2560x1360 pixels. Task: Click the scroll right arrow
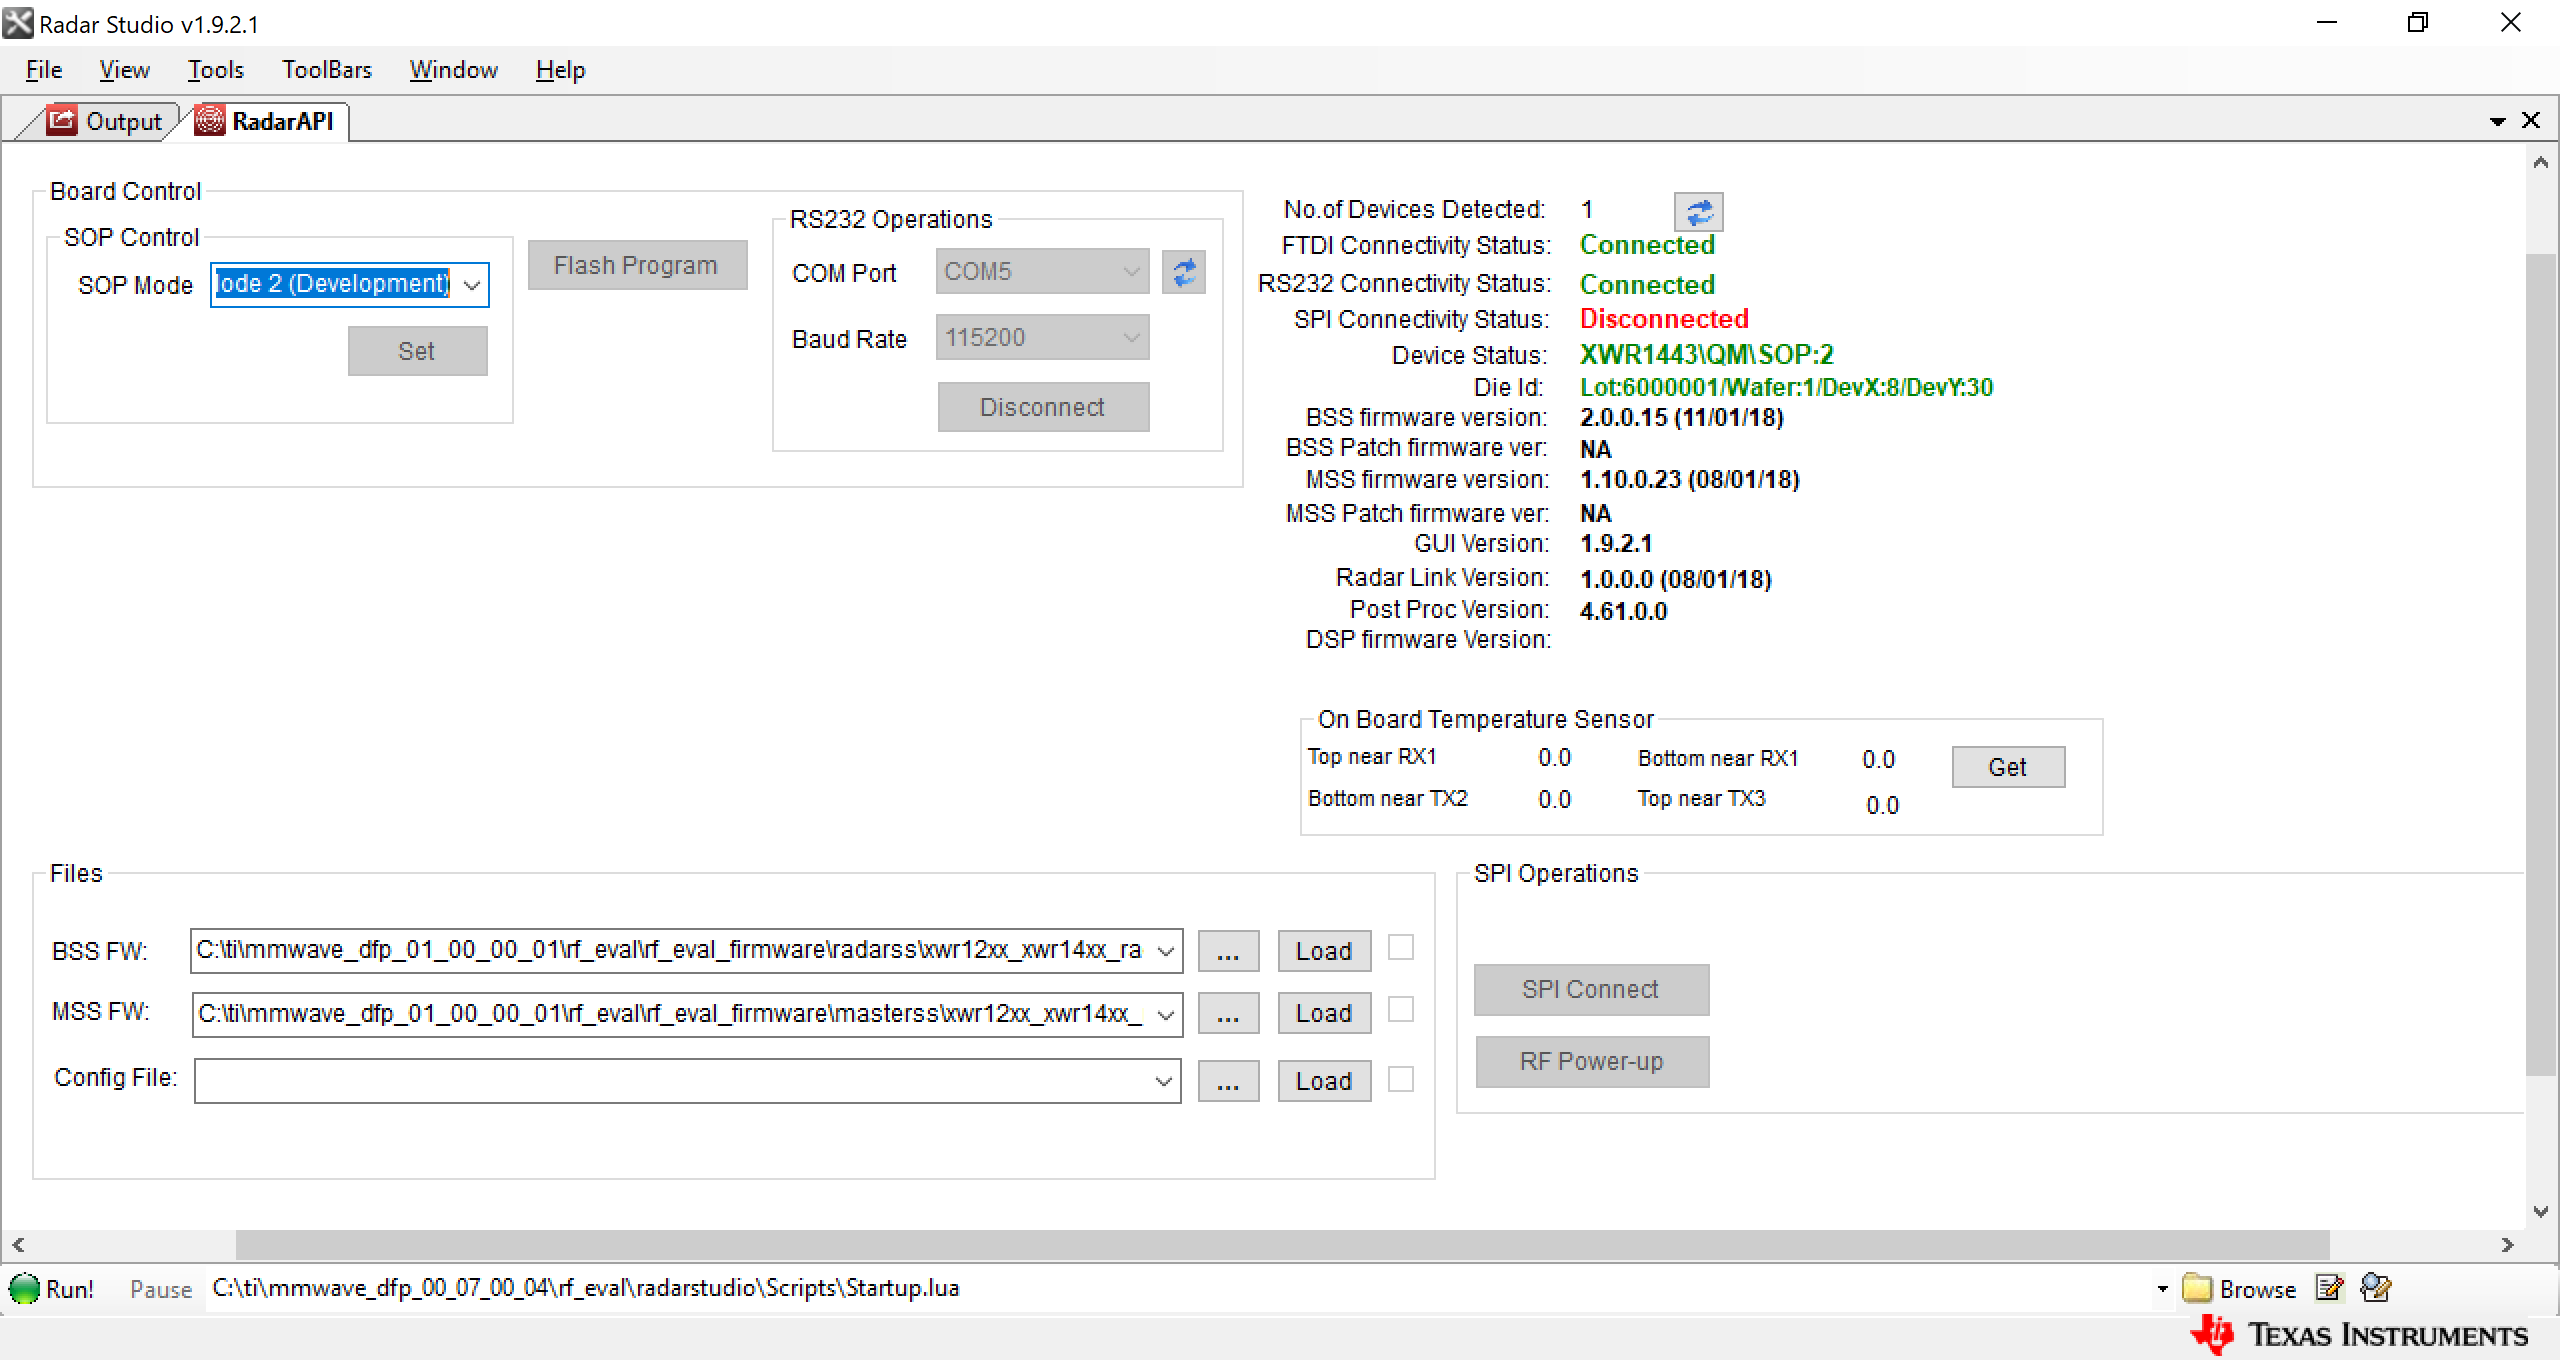(2506, 1245)
